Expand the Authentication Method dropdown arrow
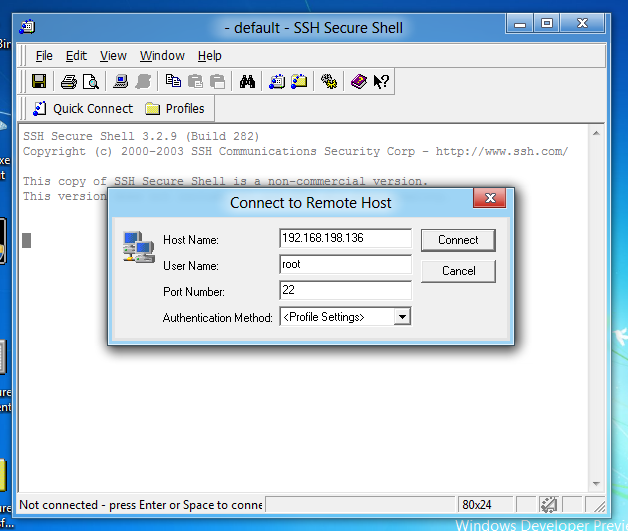 coord(402,317)
